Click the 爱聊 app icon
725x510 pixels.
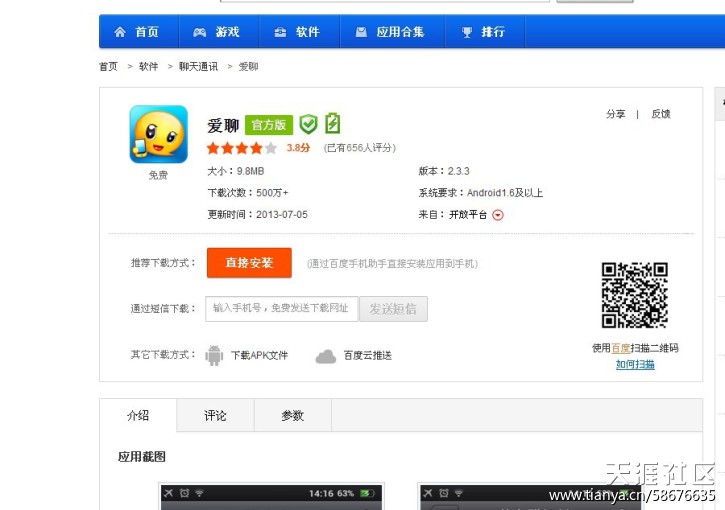pos(159,134)
